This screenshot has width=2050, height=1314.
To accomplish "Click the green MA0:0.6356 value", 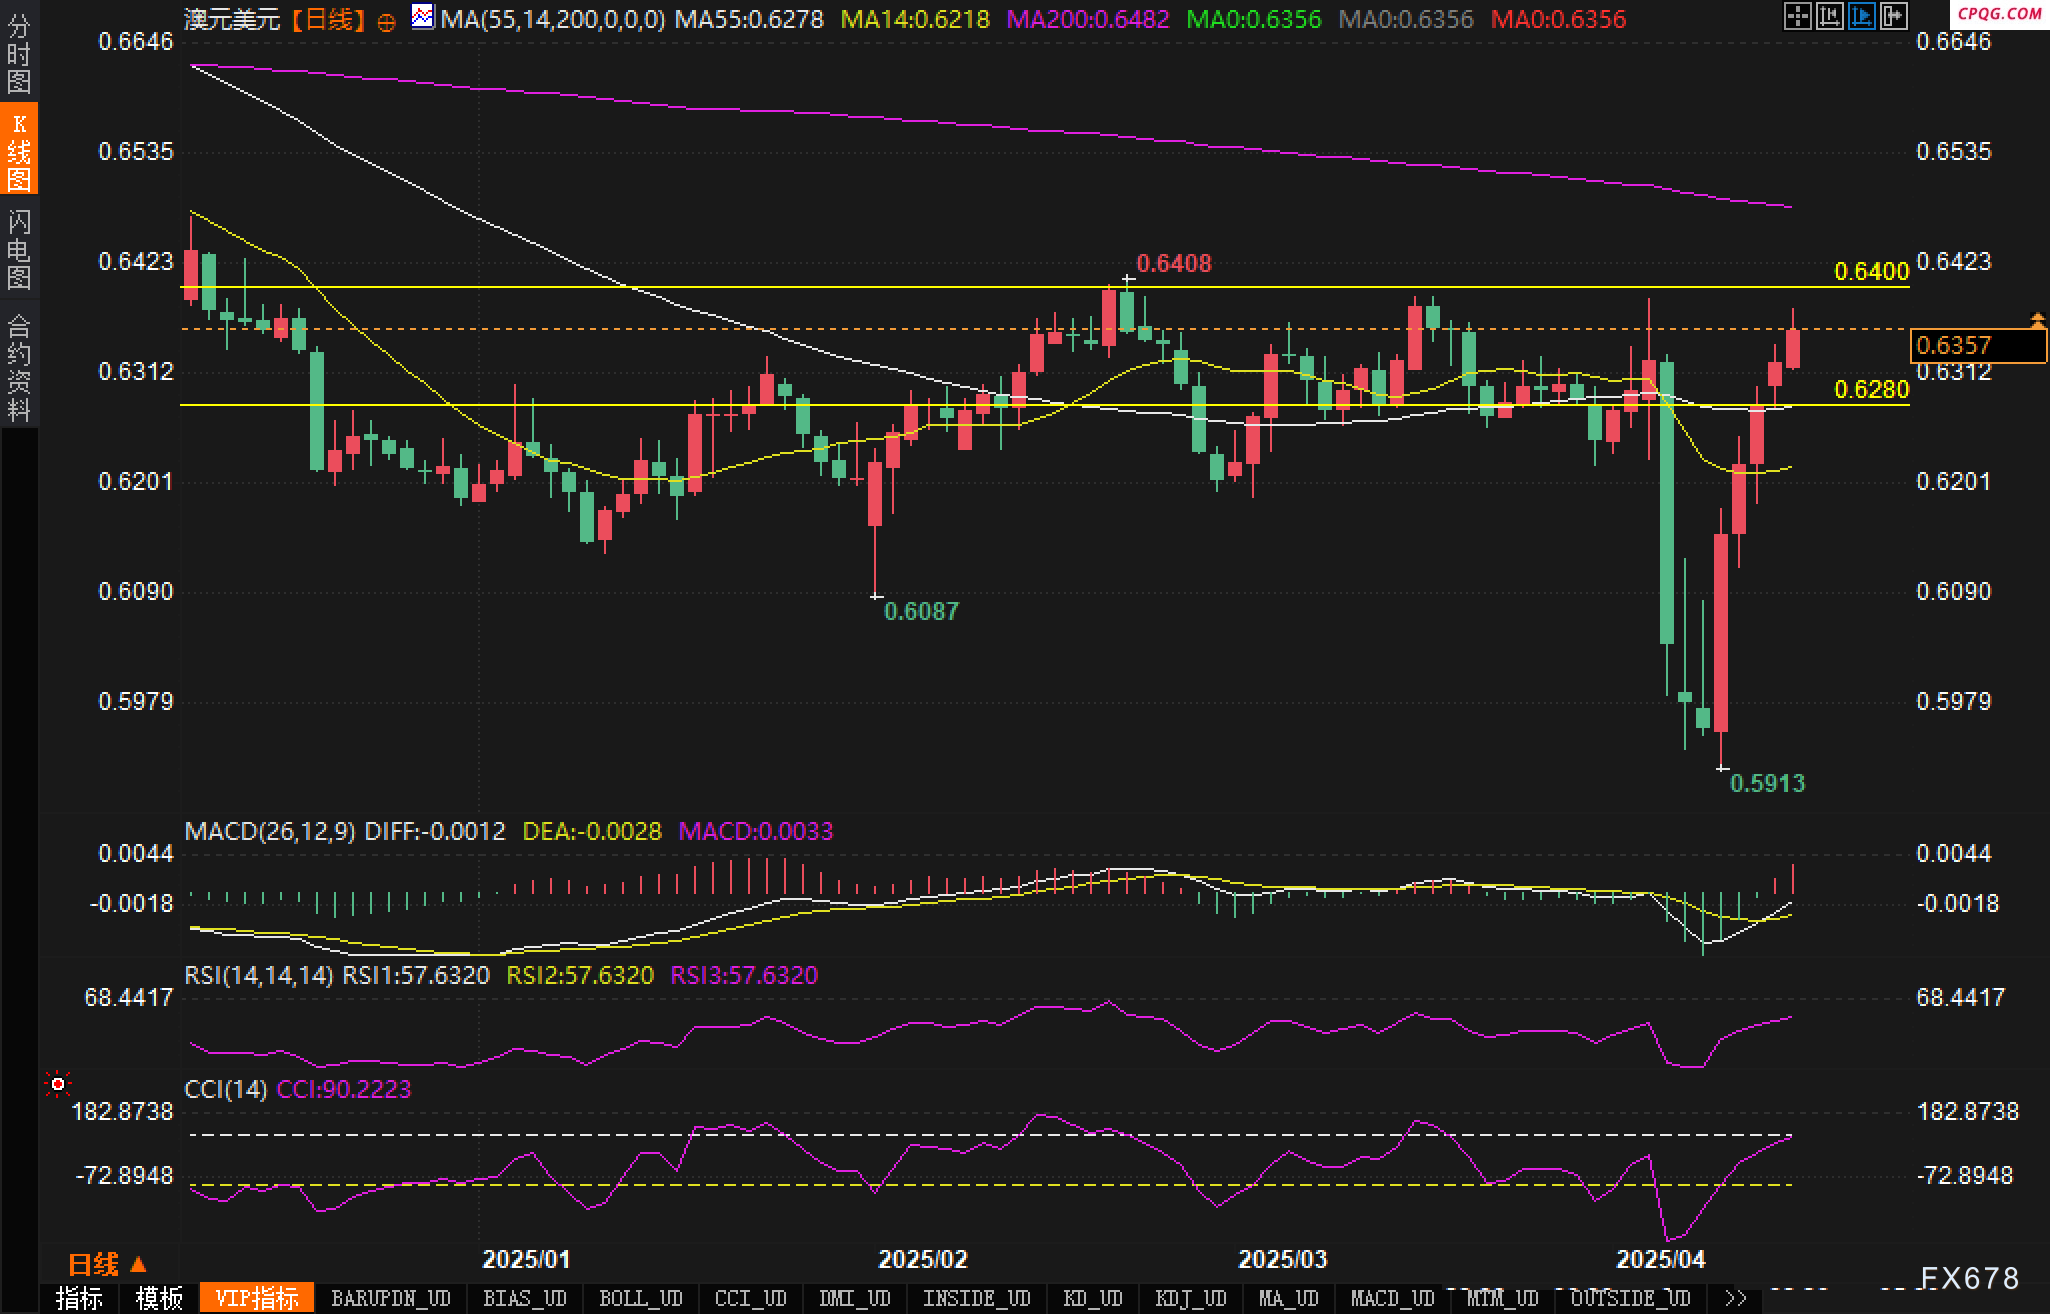I will [x=1253, y=19].
